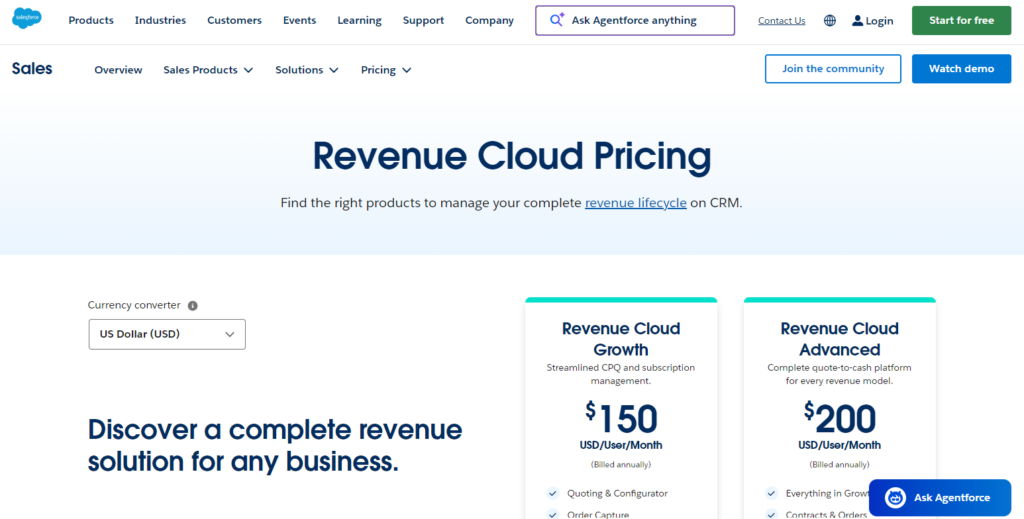The width and height of the screenshot is (1024, 519).
Task: Open the Support menu
Action: (x=423, y=20)
